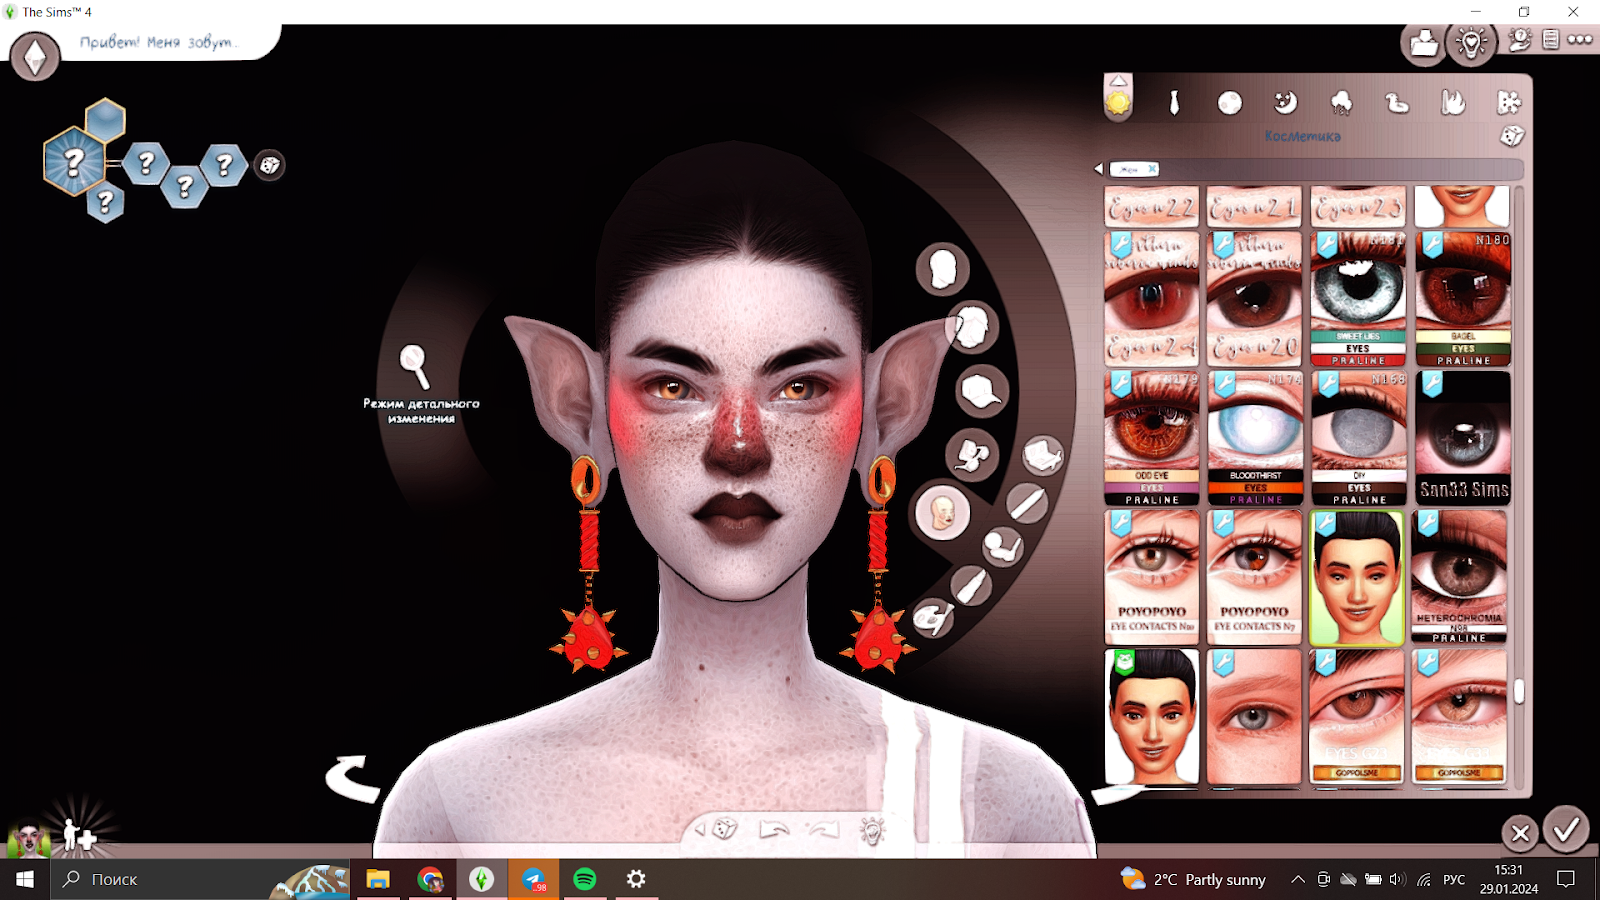
Task: Select Eyes n24 red eye thumbnail
Action: click(1152, 299)
